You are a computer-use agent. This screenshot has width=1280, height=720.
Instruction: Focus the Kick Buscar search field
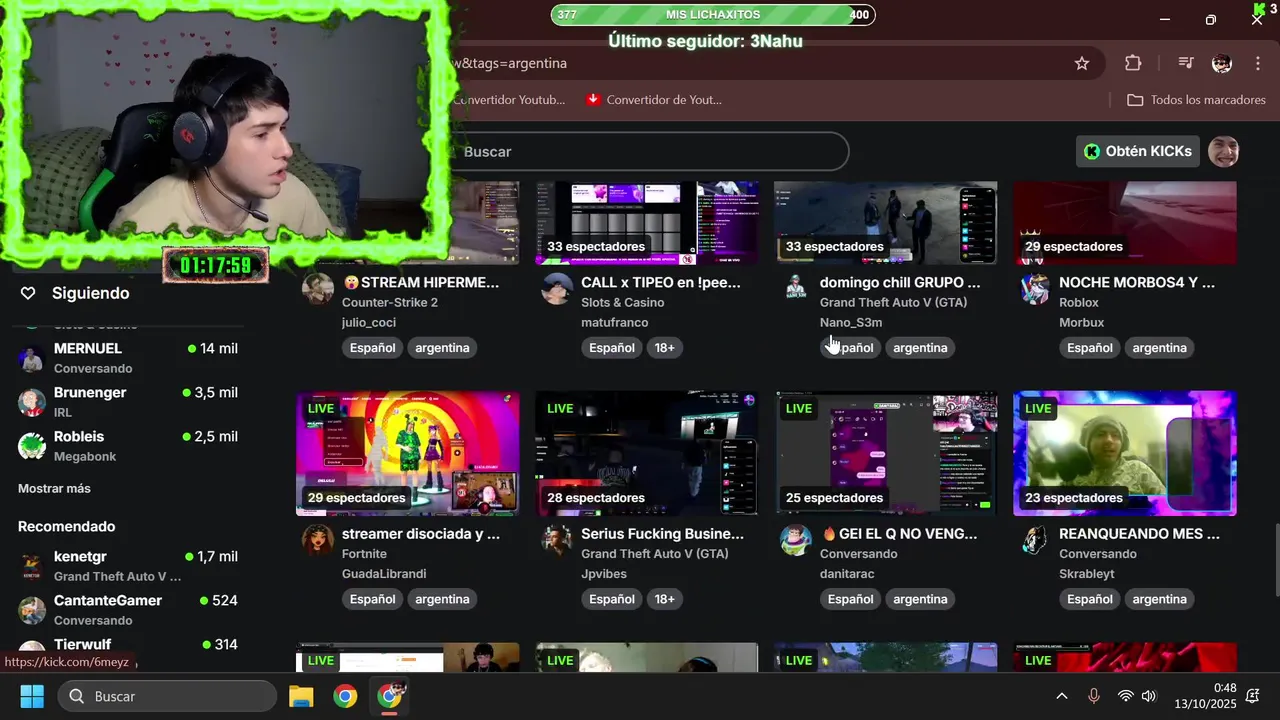click(650, 151)
